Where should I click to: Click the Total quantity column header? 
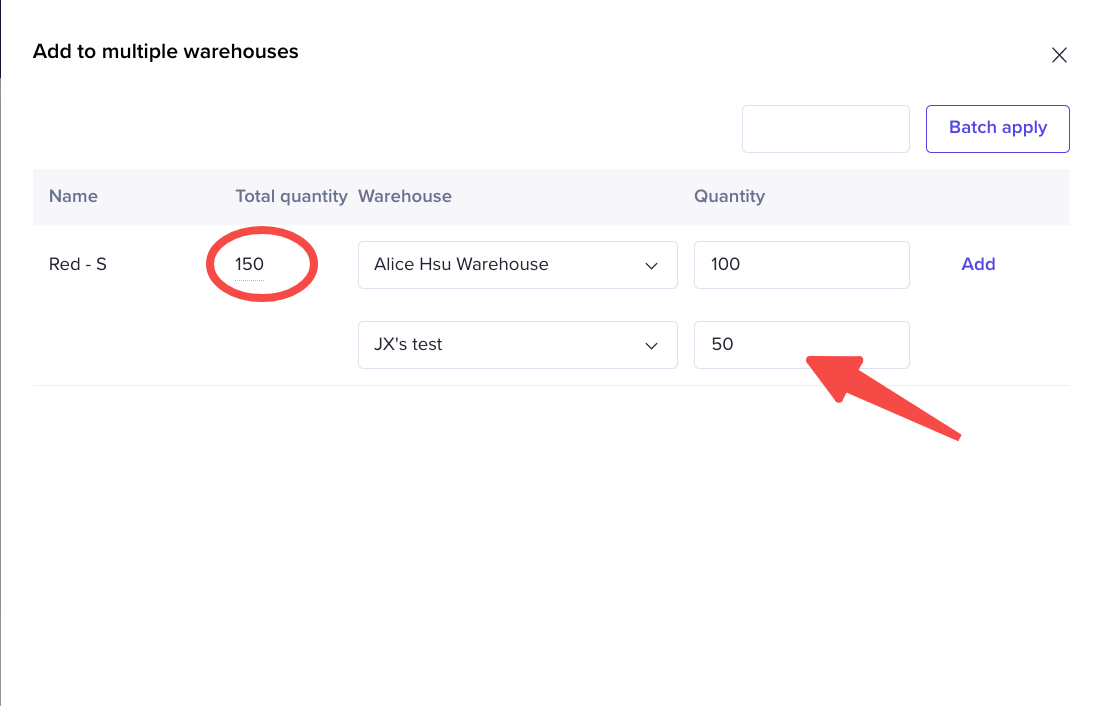pos(291,196)
